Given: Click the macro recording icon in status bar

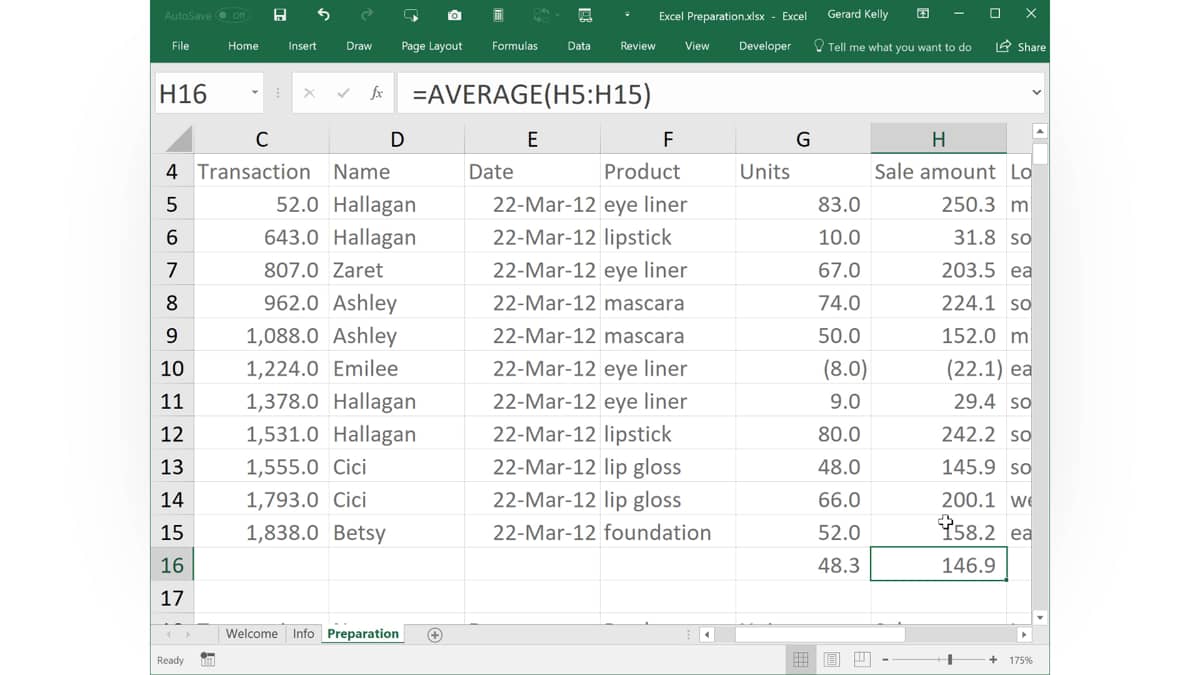Looking at the screenshot, I should tap(208, 660).
